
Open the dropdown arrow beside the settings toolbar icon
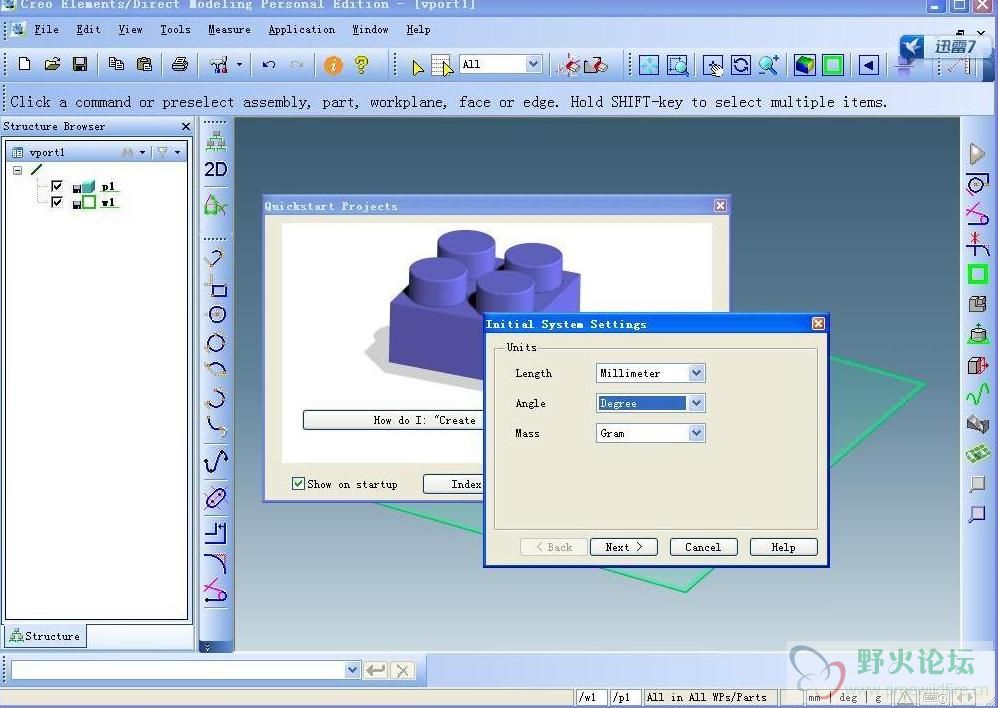coord(239,64)
